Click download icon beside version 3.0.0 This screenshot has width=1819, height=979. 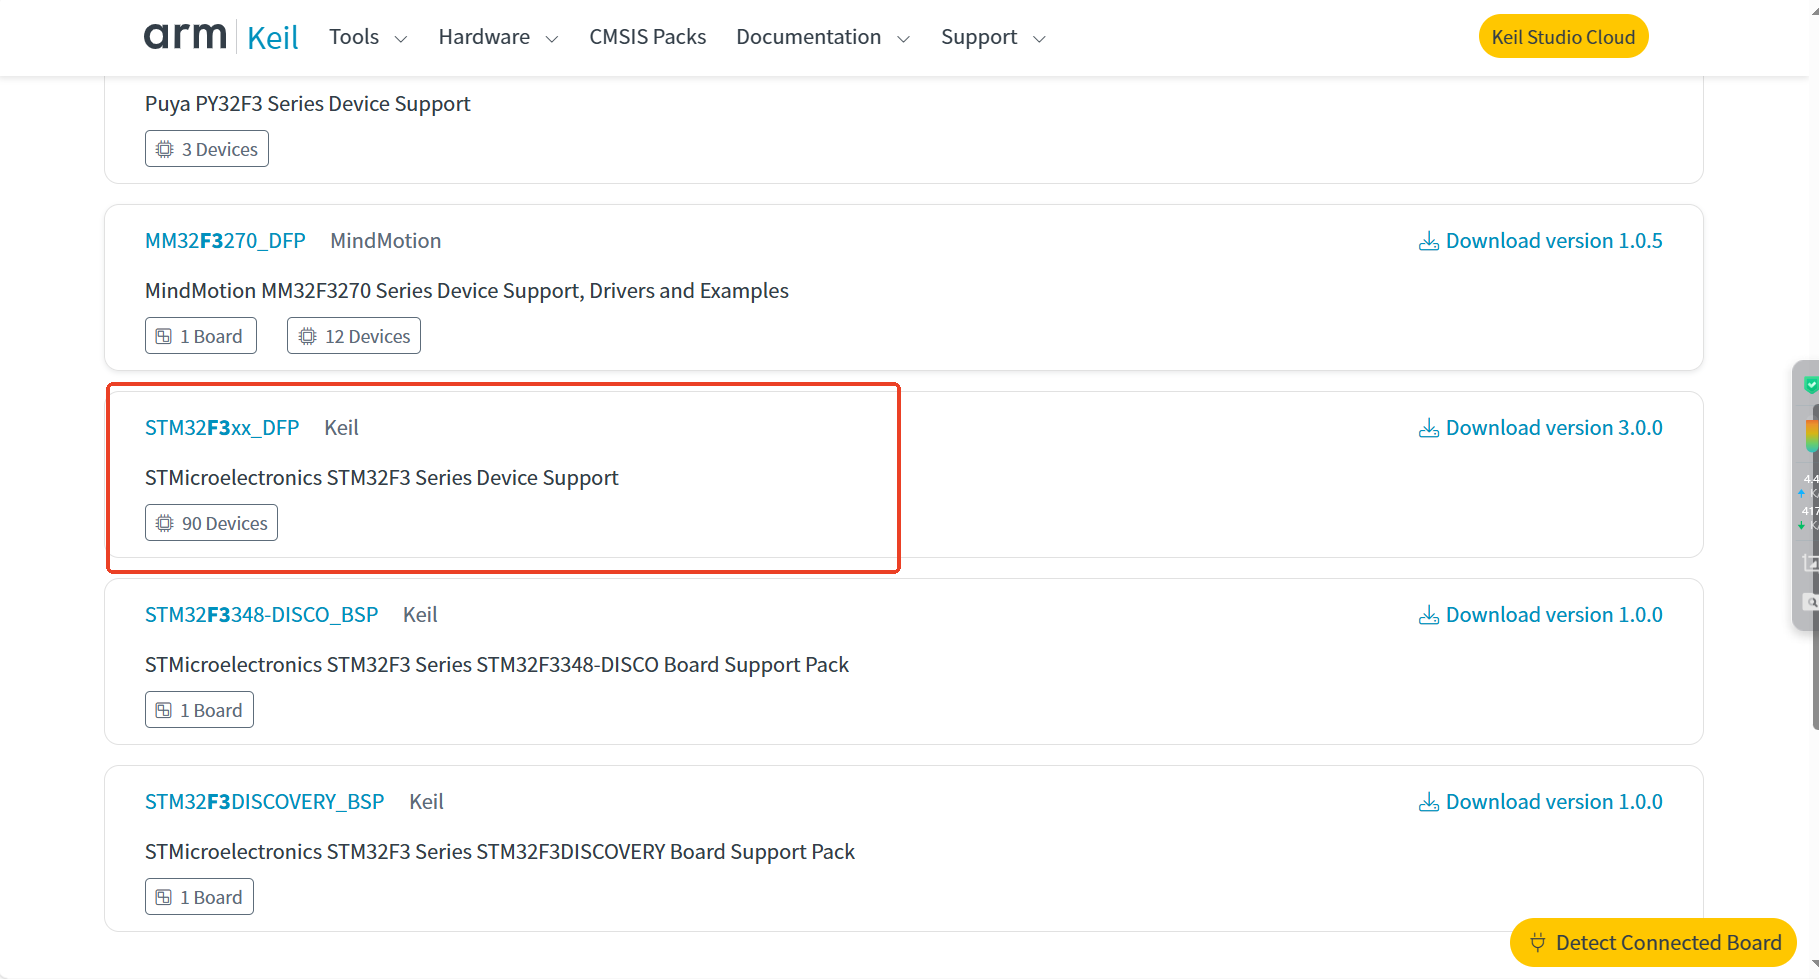[x=1429, y=428]
